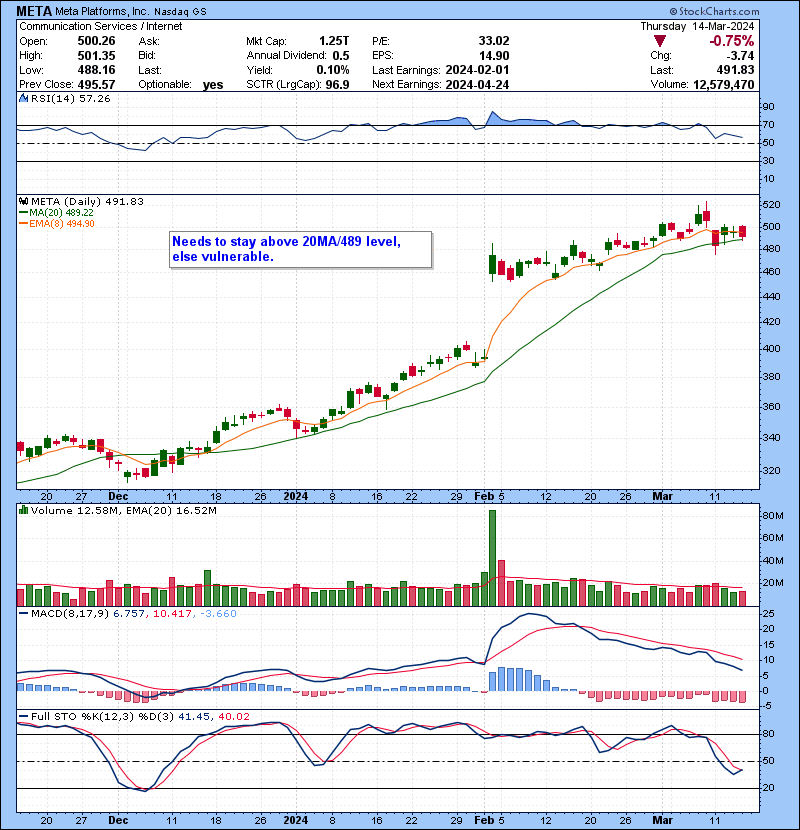Click the 'Dec' label on the price chart date axis
The width and height of the screenshot is (800, 830).
coord(118,496)
